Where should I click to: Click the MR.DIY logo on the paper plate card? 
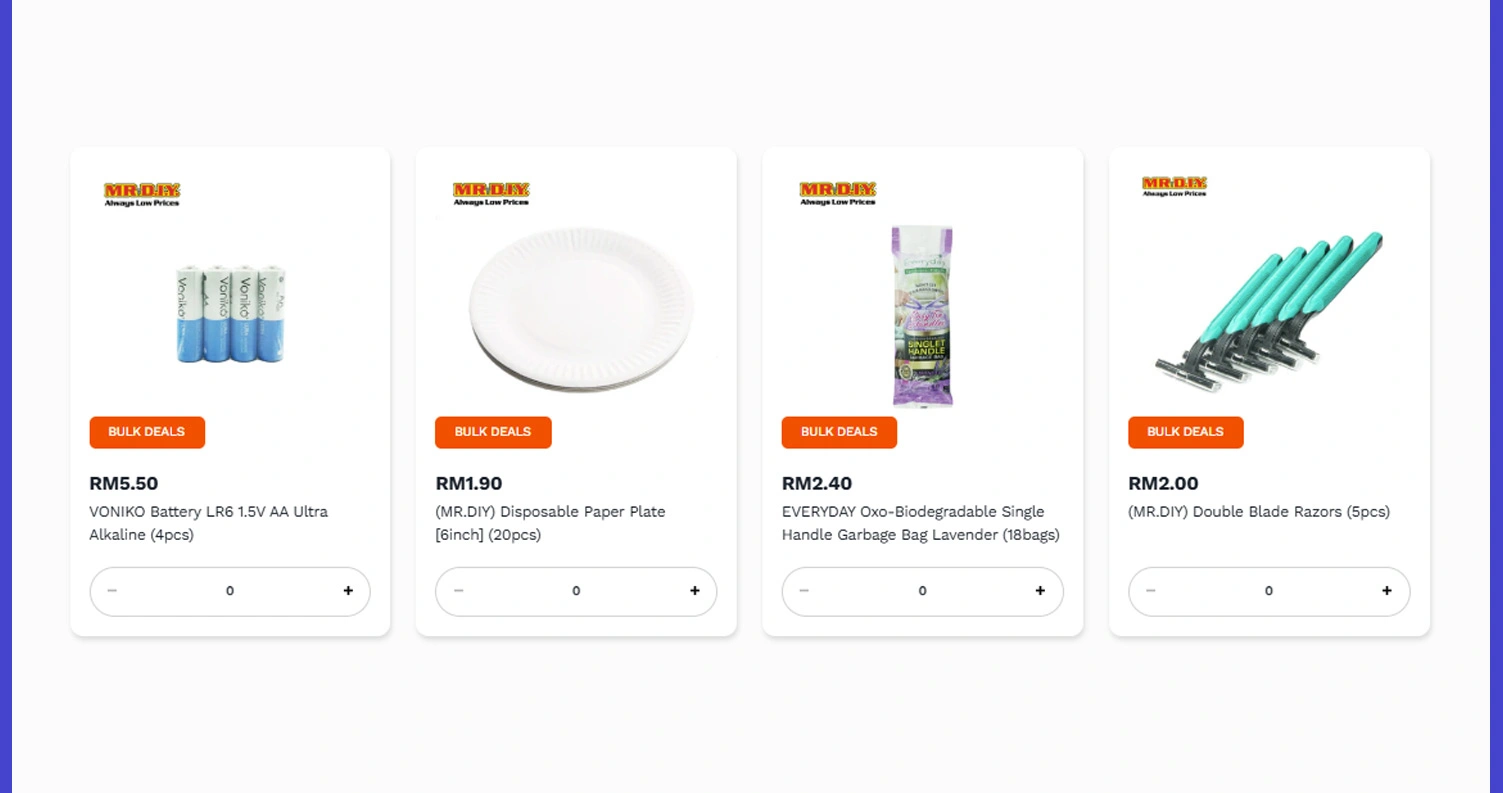coord(490,192)
